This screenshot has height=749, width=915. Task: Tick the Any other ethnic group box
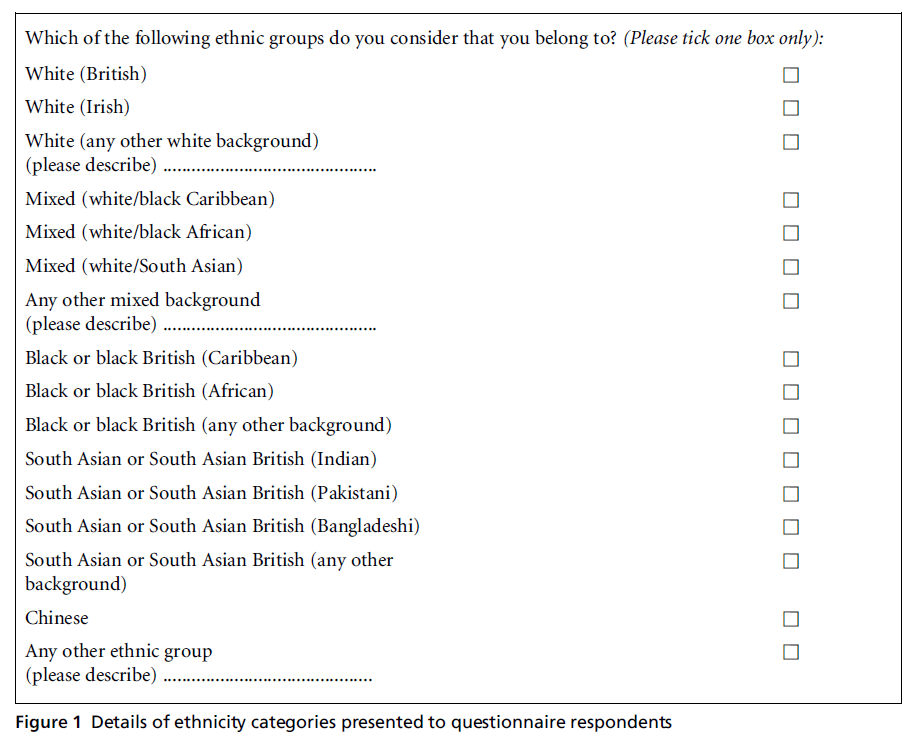tap(791, 652)
